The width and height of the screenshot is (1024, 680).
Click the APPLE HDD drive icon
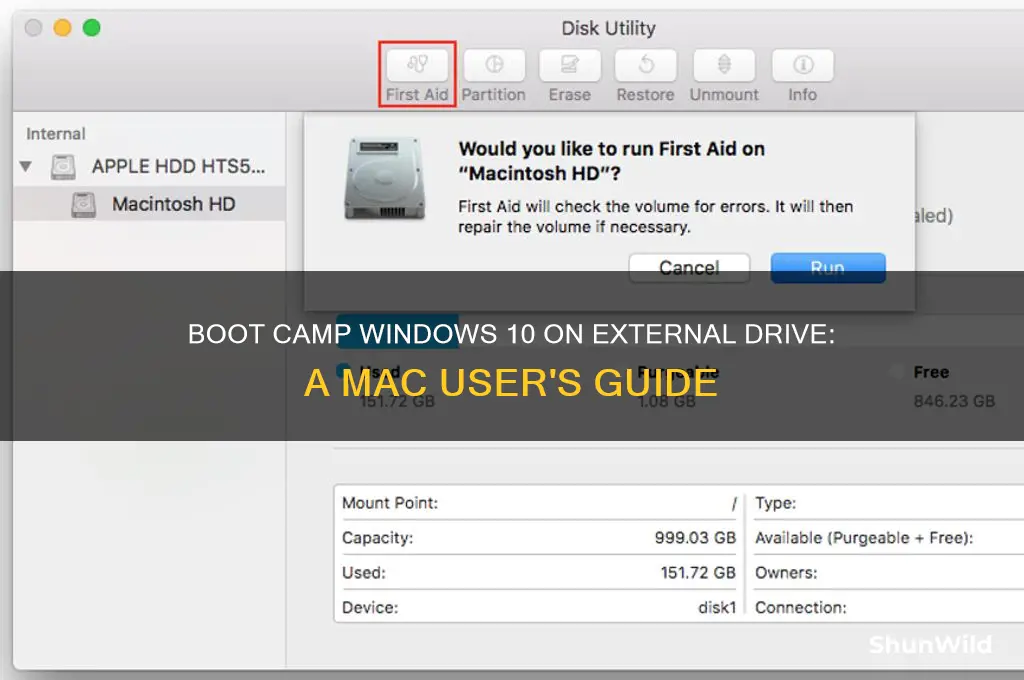[x=63, y=167]
